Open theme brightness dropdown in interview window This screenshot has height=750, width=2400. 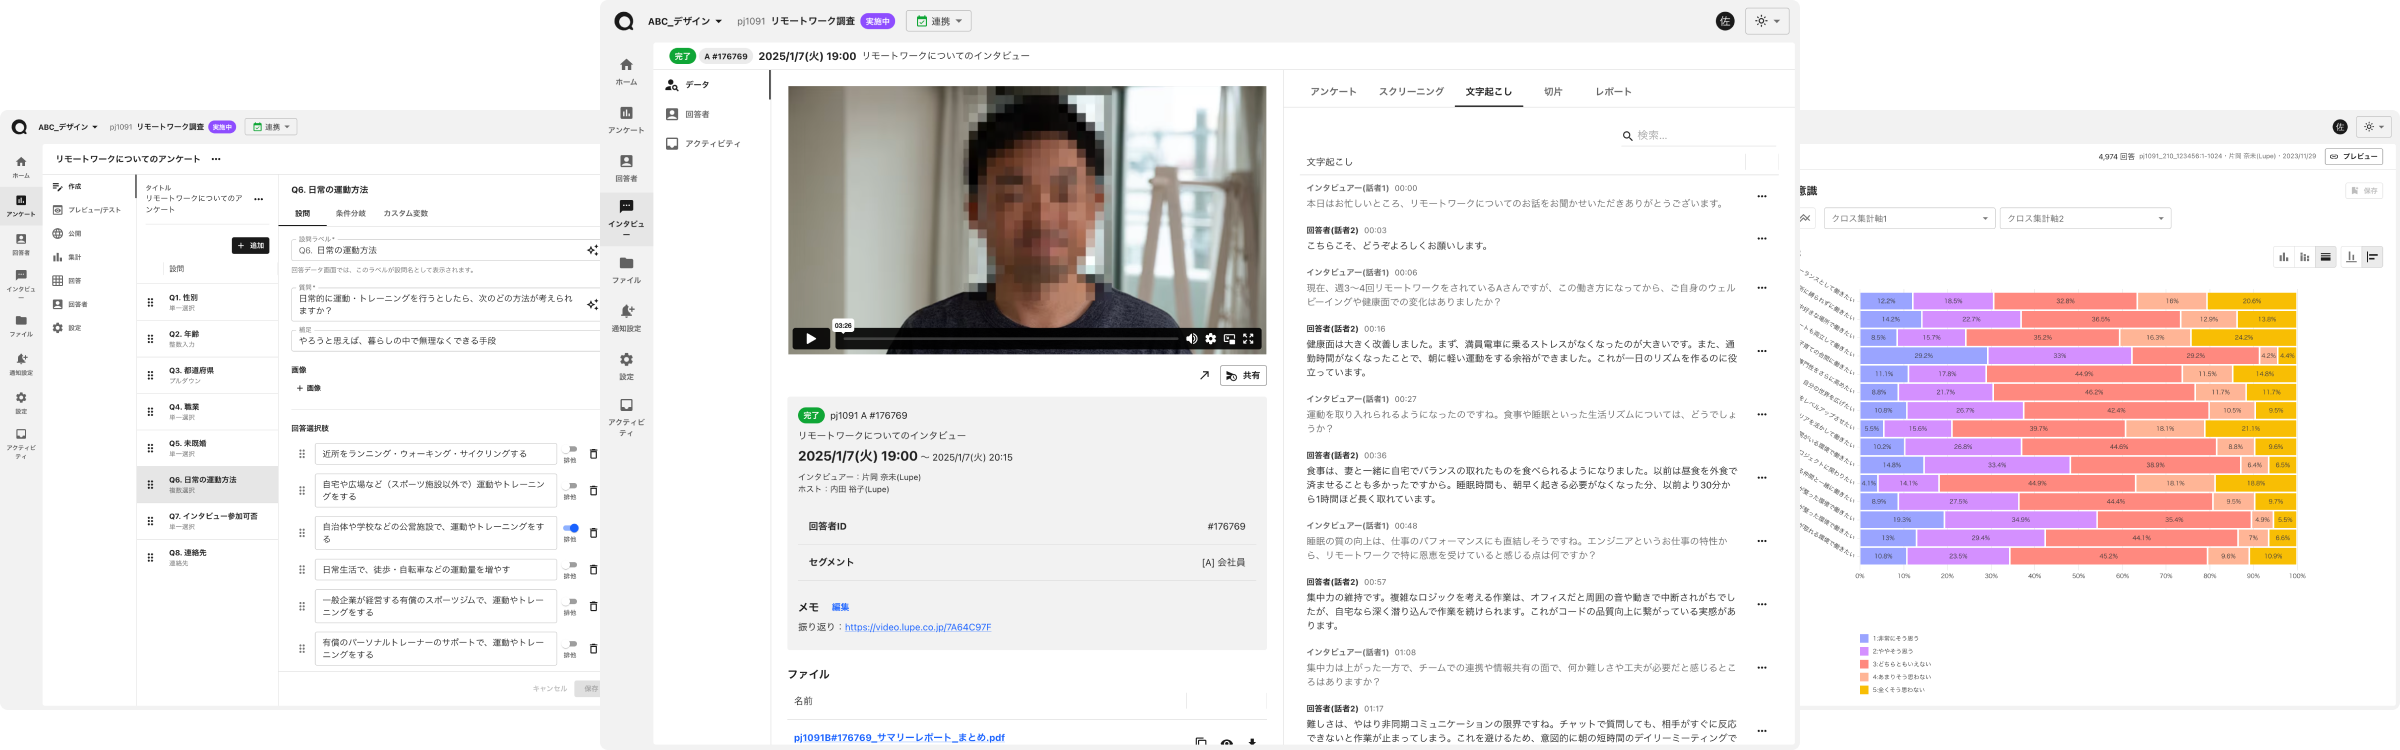1767,21
